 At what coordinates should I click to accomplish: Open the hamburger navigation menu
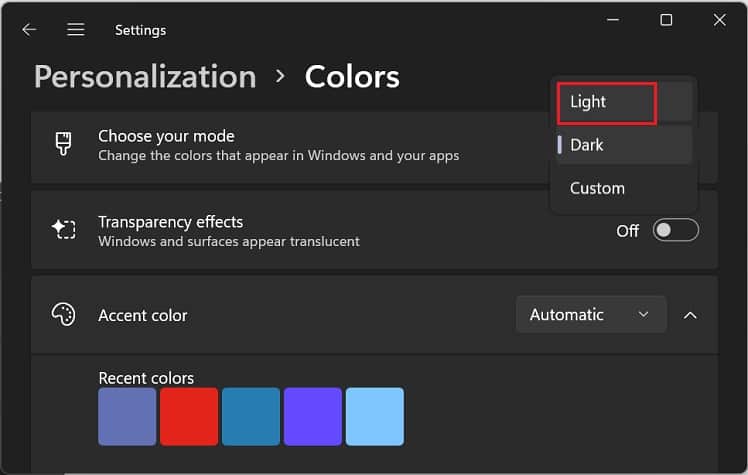coord(76,30)
